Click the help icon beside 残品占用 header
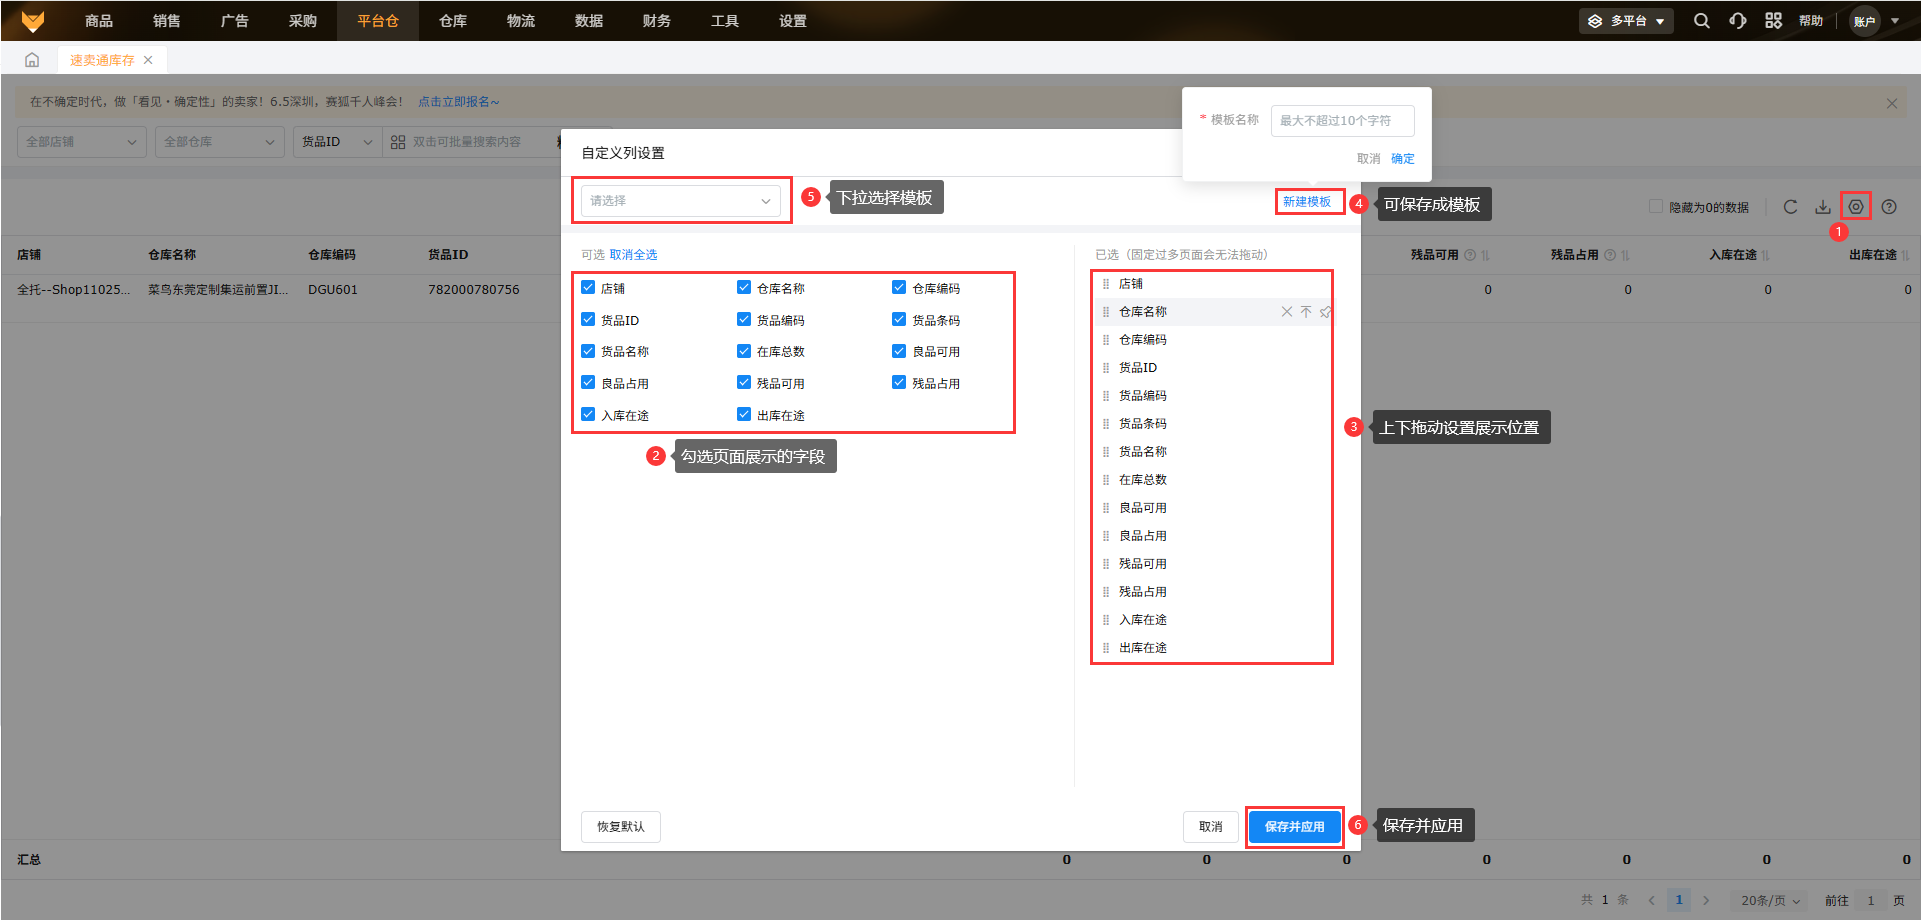The image size is (1921, 920). tap(1610, 255)
